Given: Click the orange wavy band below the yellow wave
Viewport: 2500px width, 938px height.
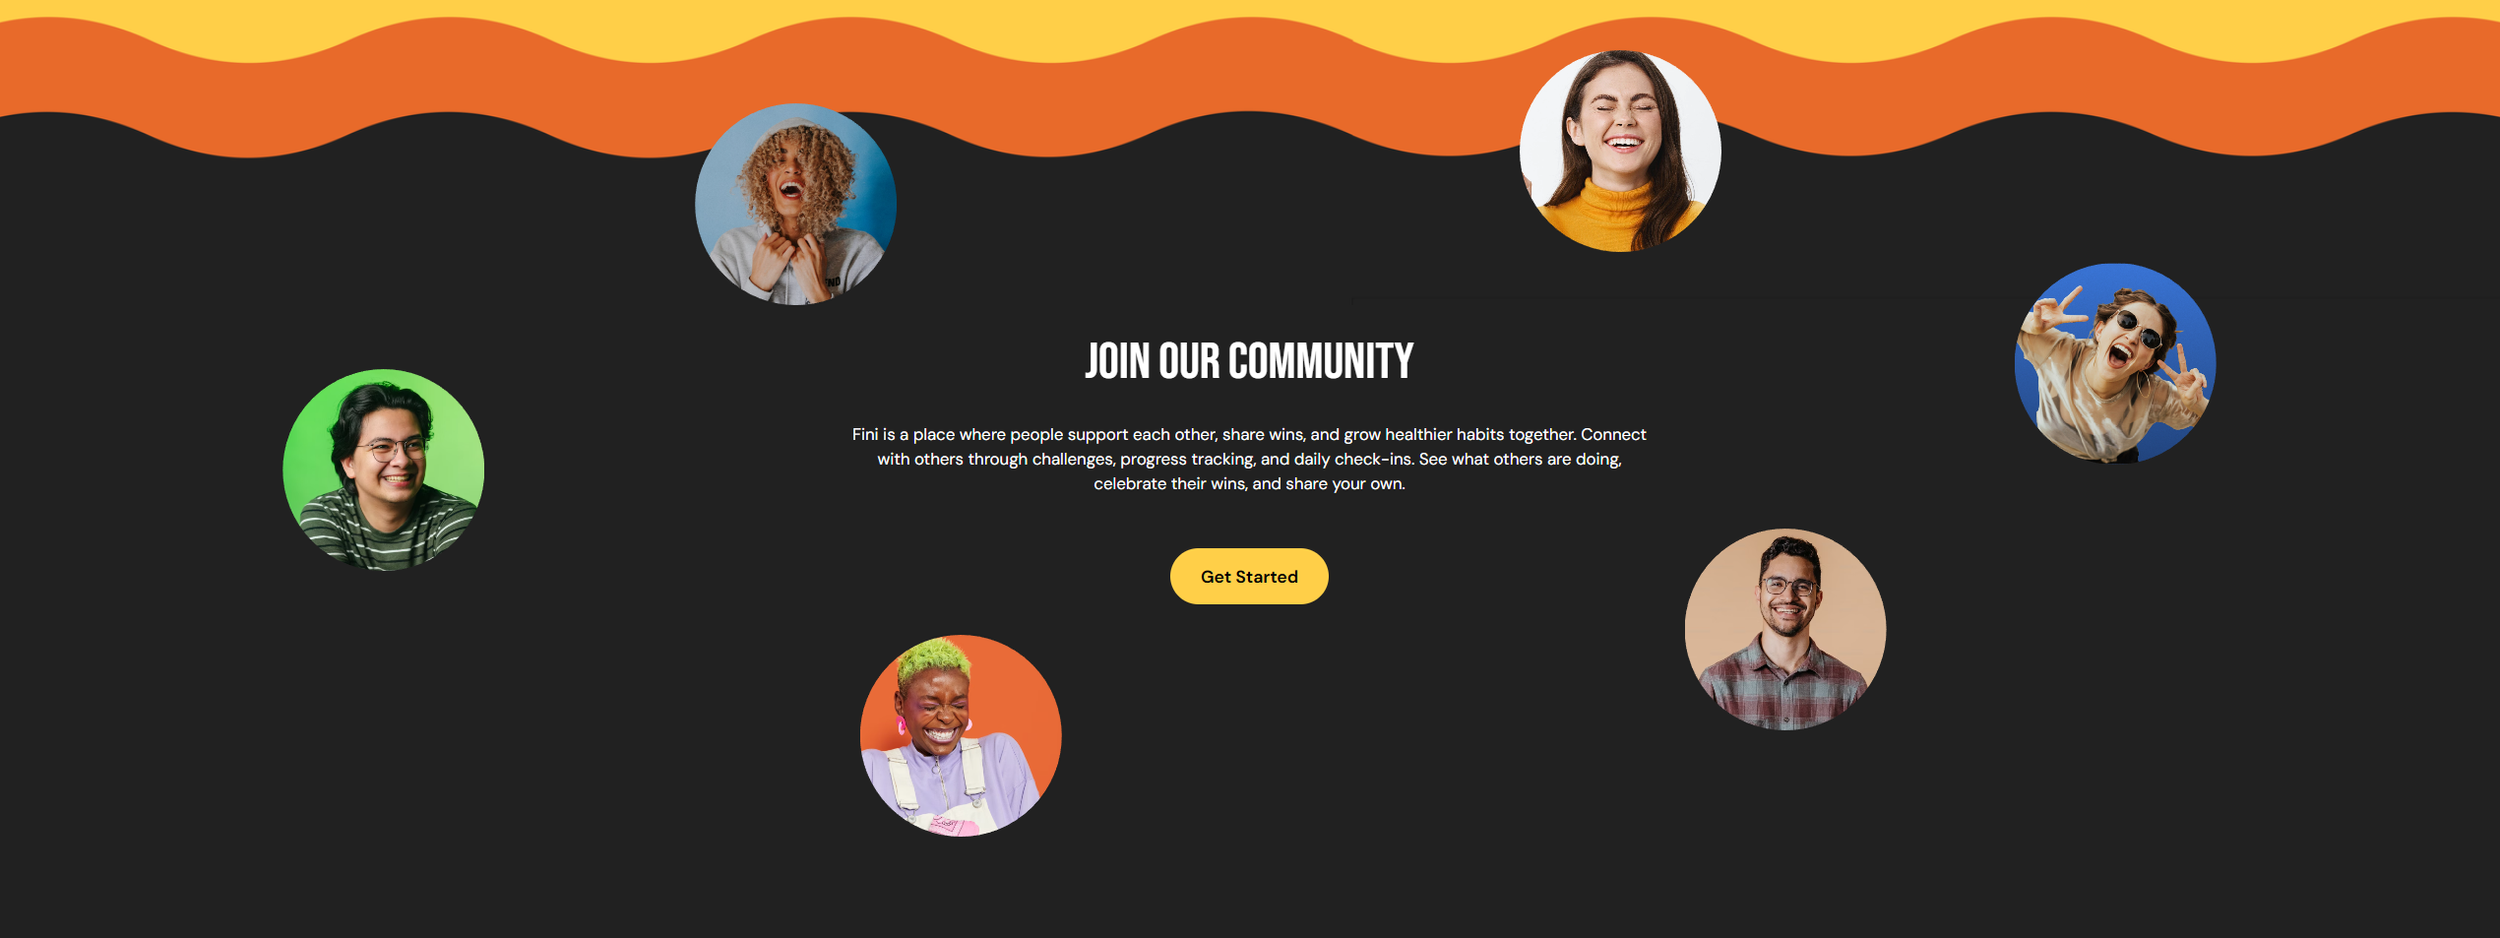Looking at the screenshot, I should (1250, 90).
